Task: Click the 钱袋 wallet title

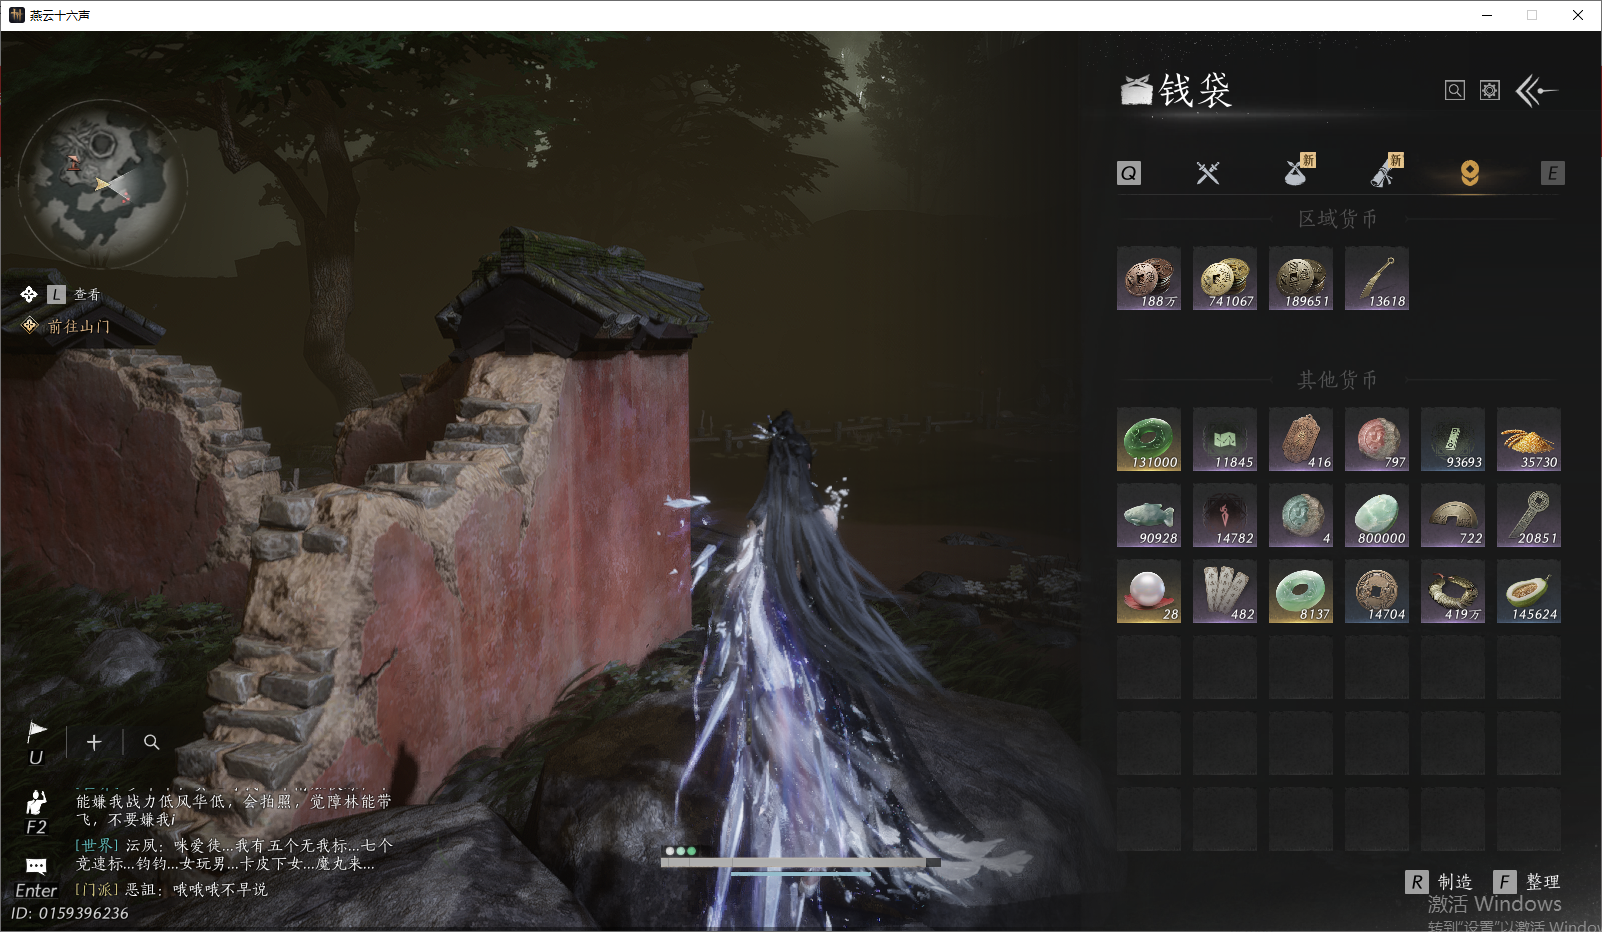Action: (x=1196, y=91)
